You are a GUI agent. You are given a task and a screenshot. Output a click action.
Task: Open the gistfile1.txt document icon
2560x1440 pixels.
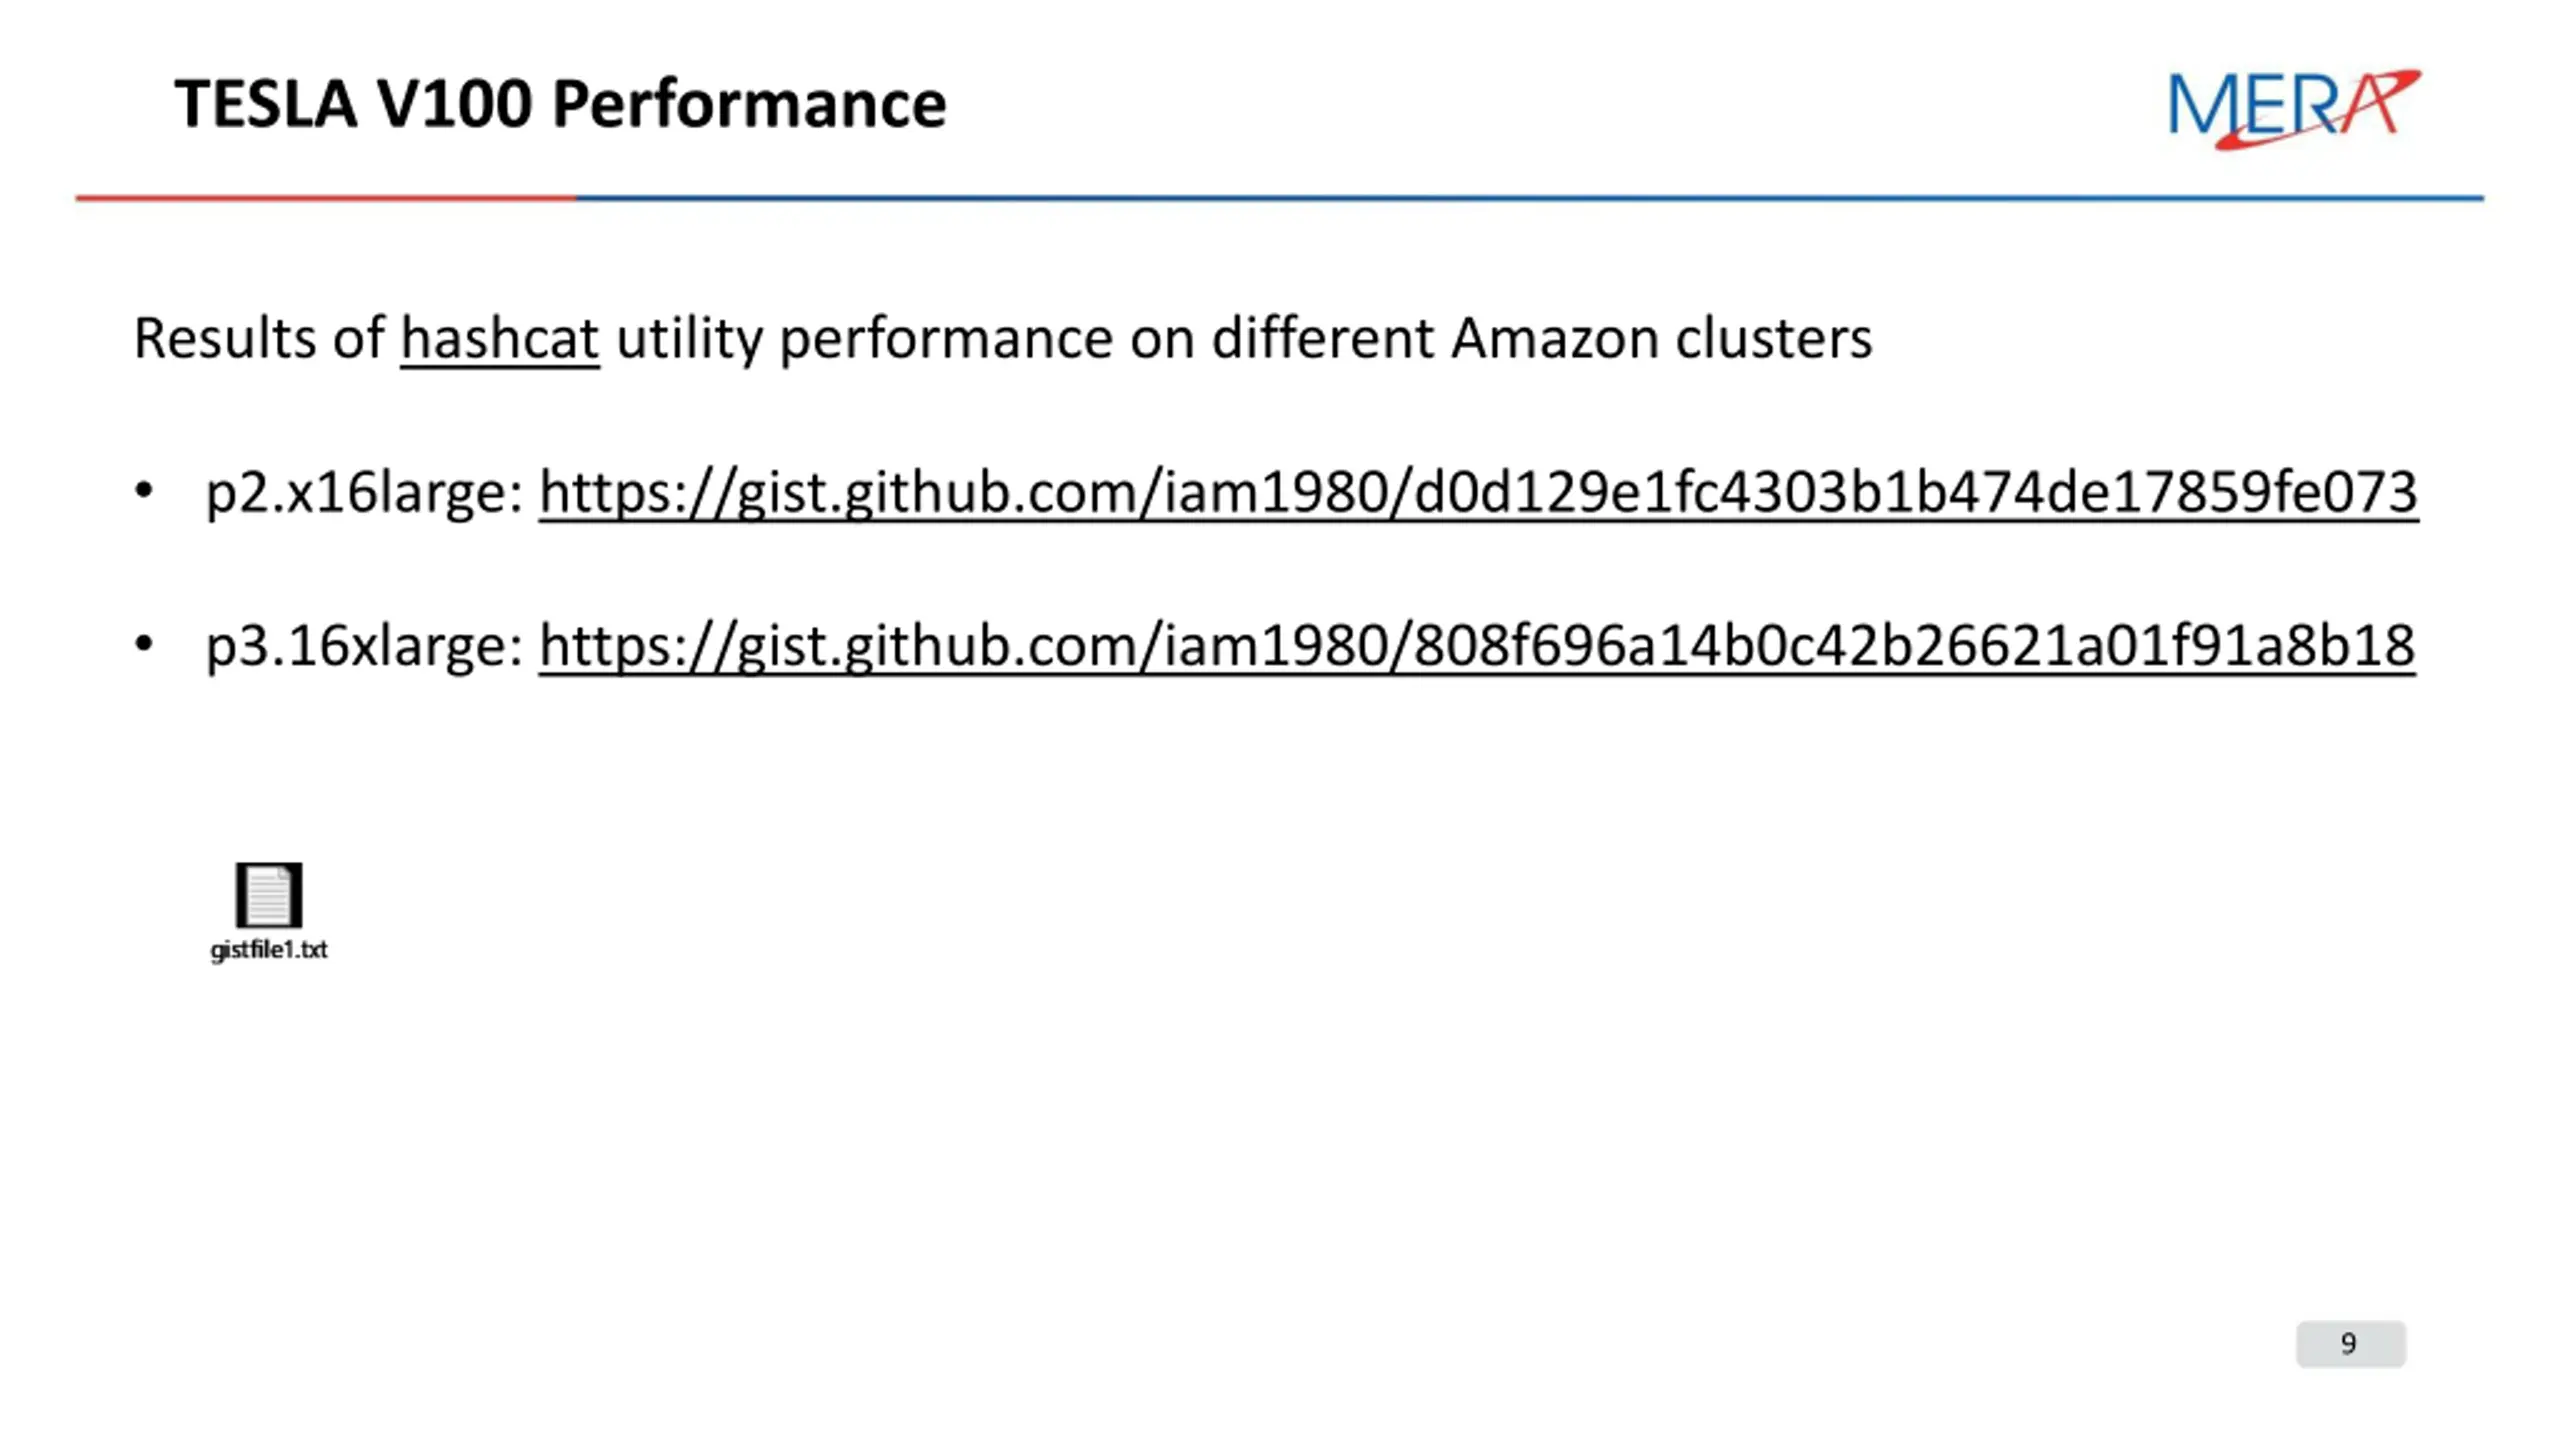(269, 895)
